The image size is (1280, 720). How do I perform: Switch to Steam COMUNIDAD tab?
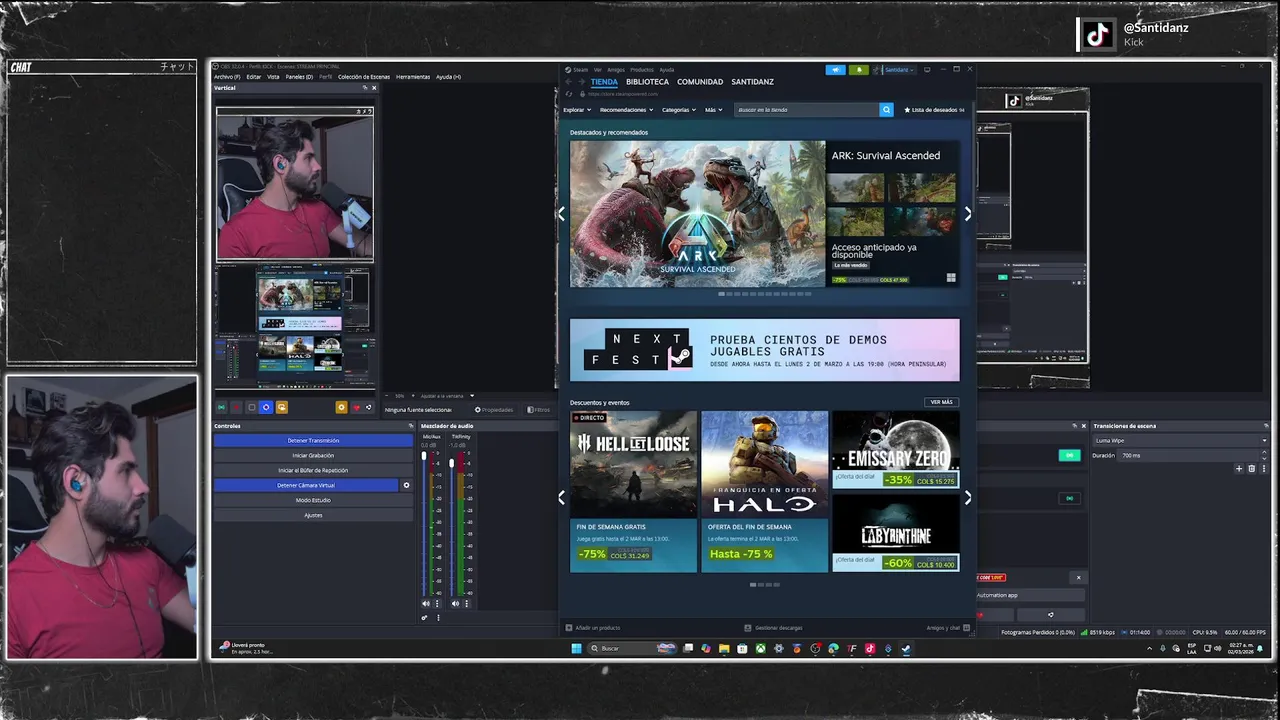click(x=700, y=82)
